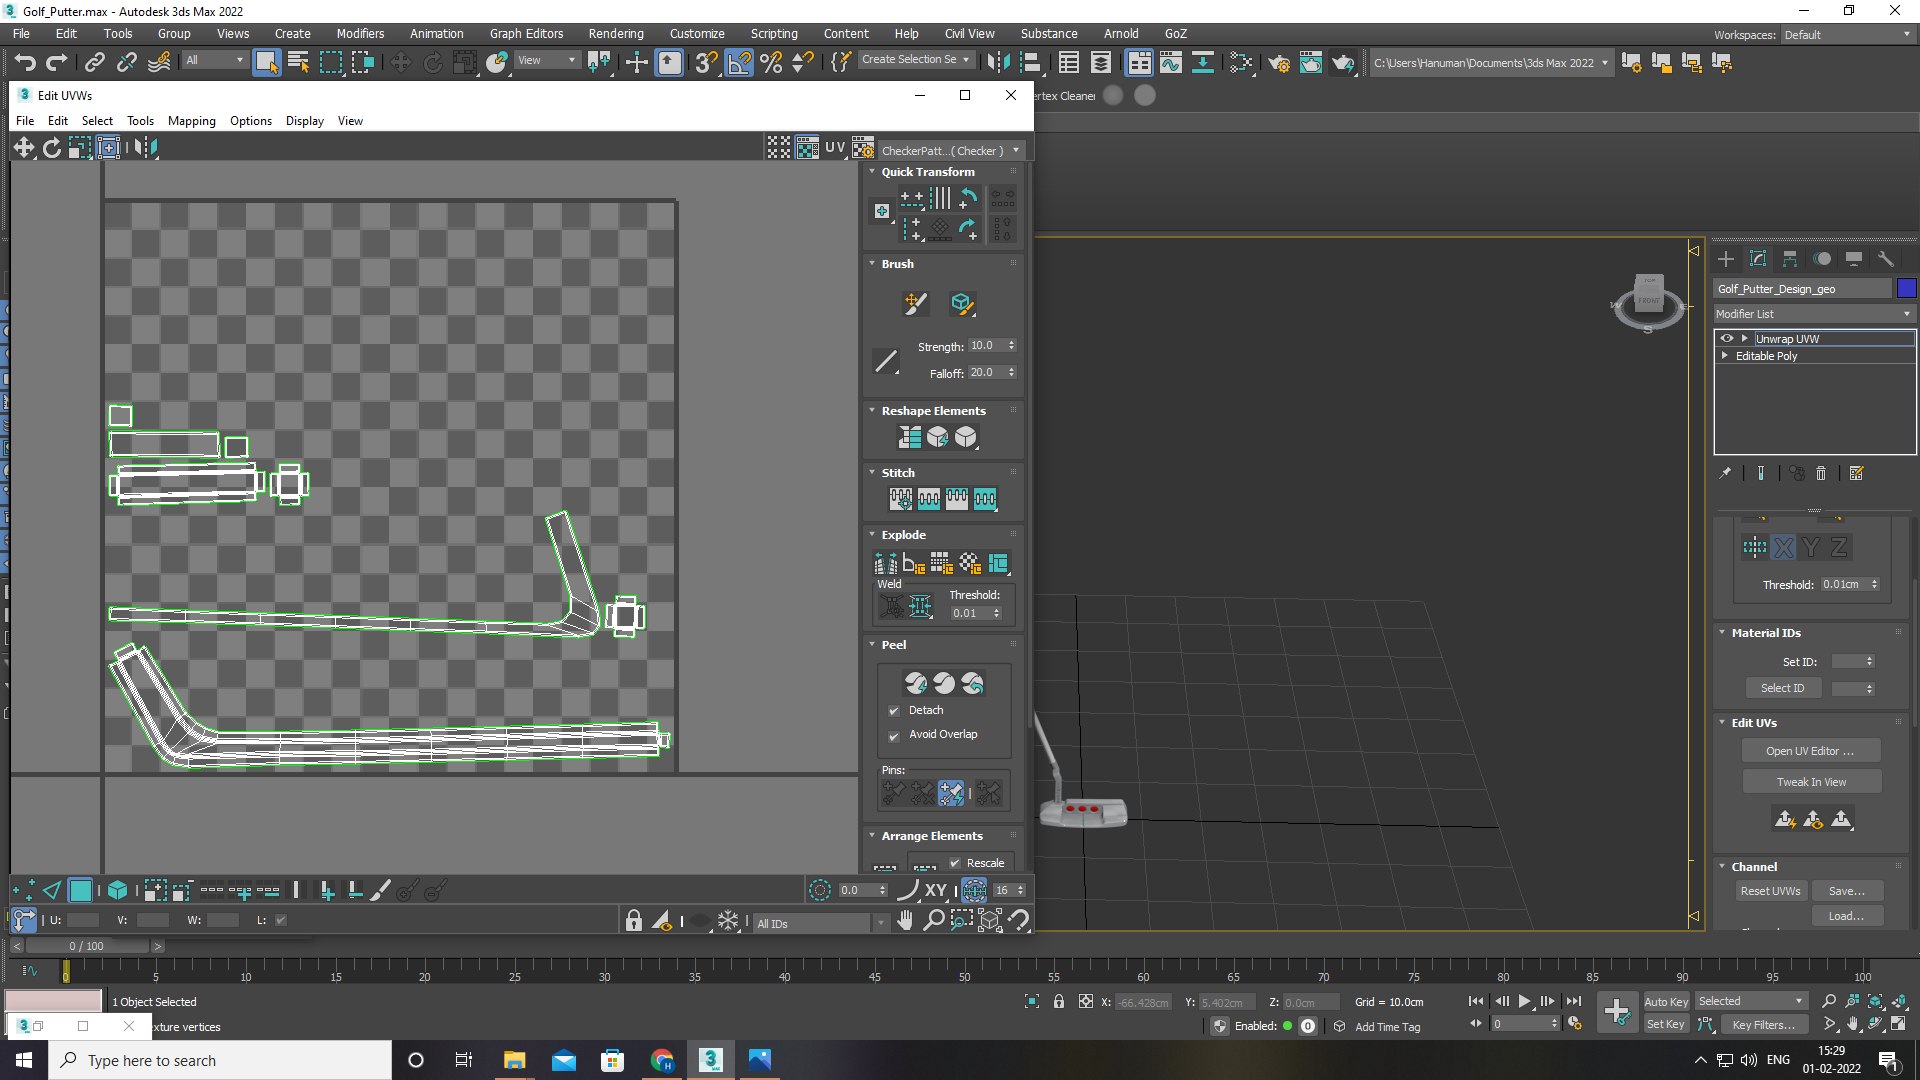1920x1080 pixels.
Task: Click the Tweak In View button
Action: tap(1812, 782)
